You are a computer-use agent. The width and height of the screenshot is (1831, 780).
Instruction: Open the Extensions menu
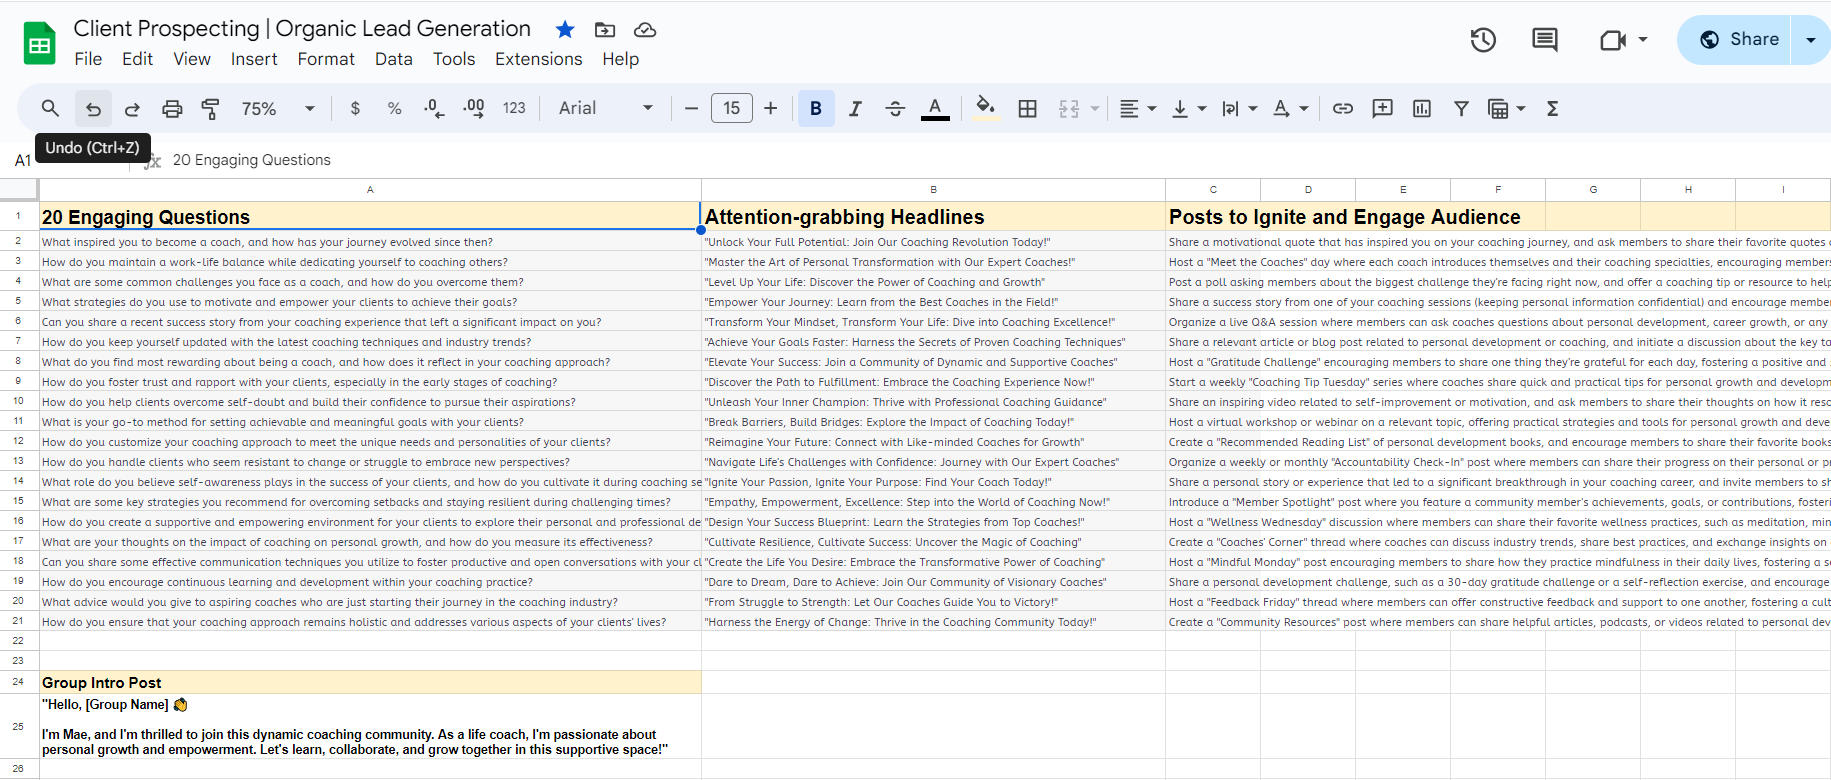(539, 59)
